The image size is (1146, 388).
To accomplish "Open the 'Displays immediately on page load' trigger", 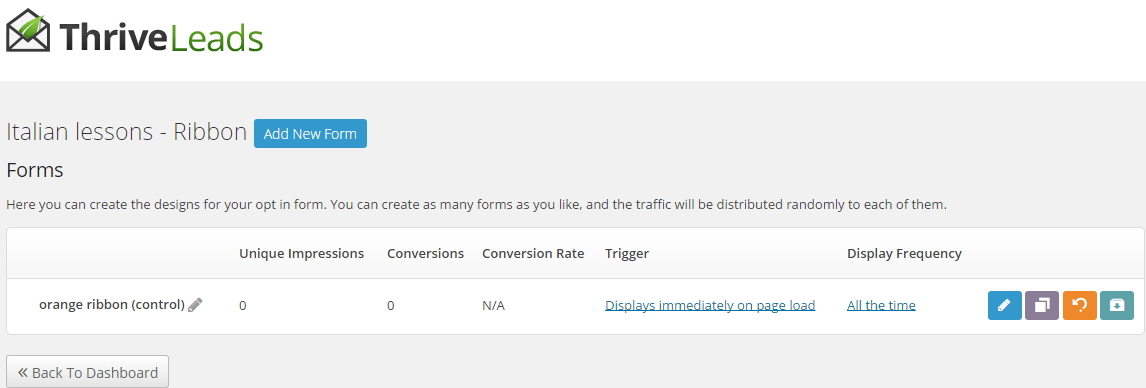I will pos(710,305).
